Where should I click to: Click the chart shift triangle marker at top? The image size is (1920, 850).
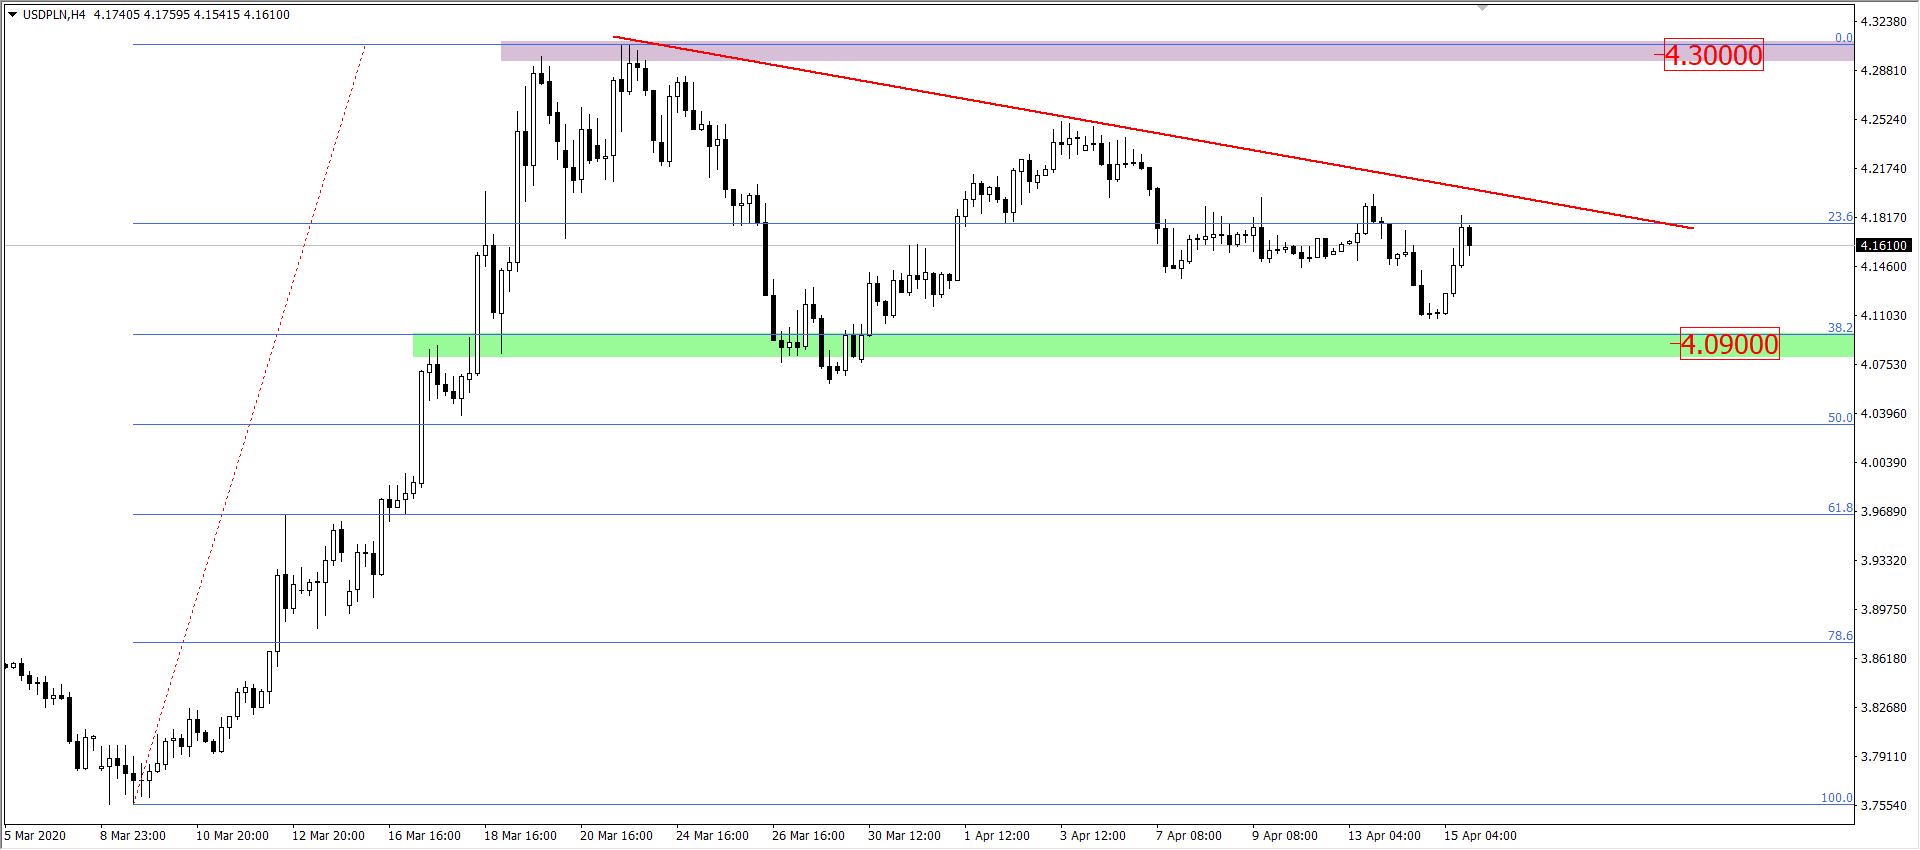(x=1482, y=7)
